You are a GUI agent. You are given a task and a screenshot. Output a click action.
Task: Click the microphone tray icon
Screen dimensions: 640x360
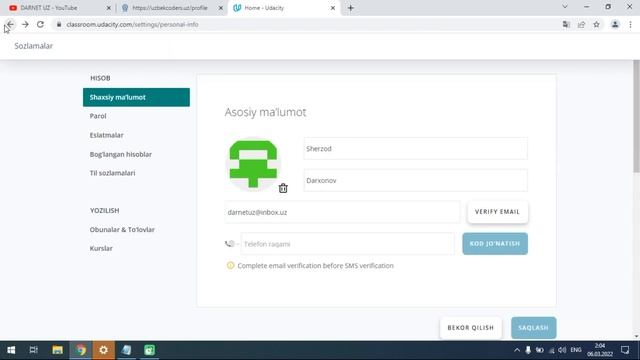[528, 350]
